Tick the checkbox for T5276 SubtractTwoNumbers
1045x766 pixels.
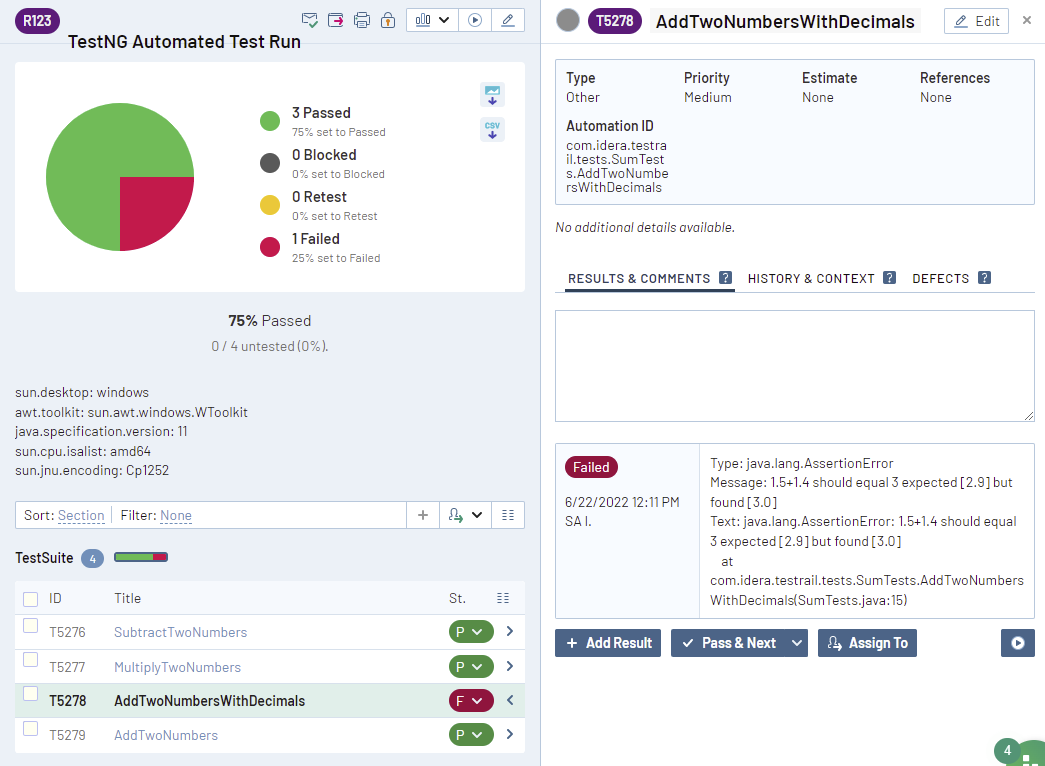30,626
